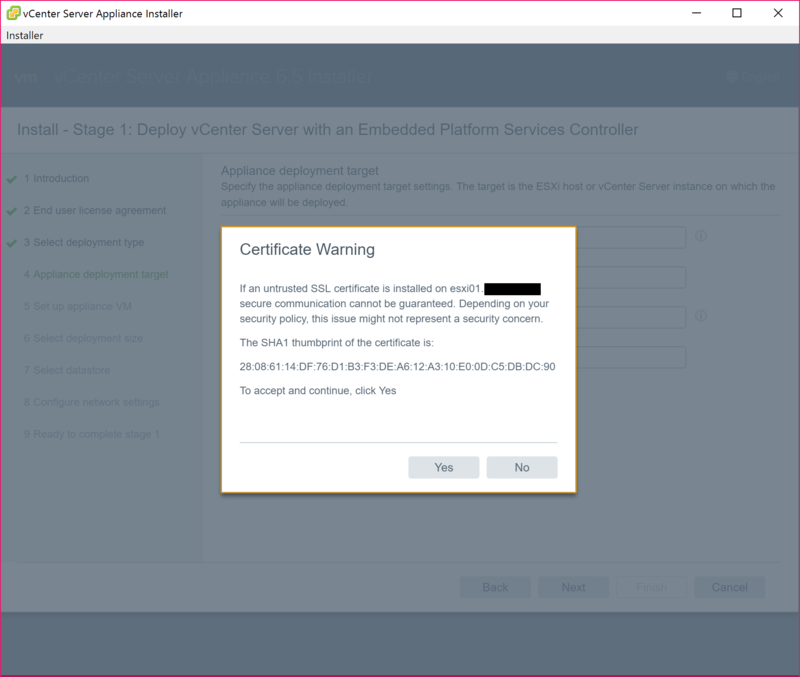This screenshot has width=800, height=677.
Task: Click the Cancel button in wizard footer
Action: click(730, 587)
